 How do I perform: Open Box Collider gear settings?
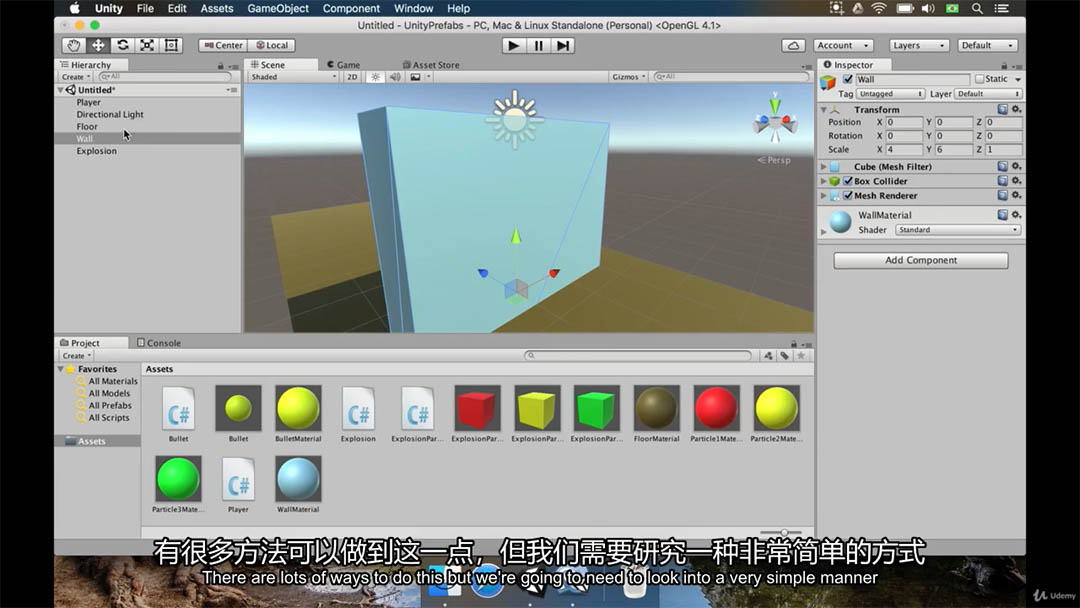click(1016, 181)
